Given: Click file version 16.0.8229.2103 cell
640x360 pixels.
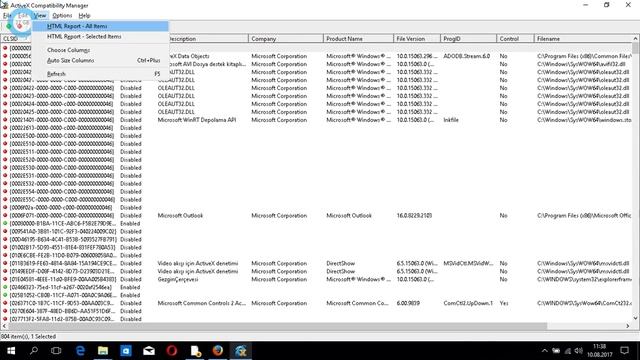Looking at the screenshot, I should pyautogui.click(x=414, y=216).
